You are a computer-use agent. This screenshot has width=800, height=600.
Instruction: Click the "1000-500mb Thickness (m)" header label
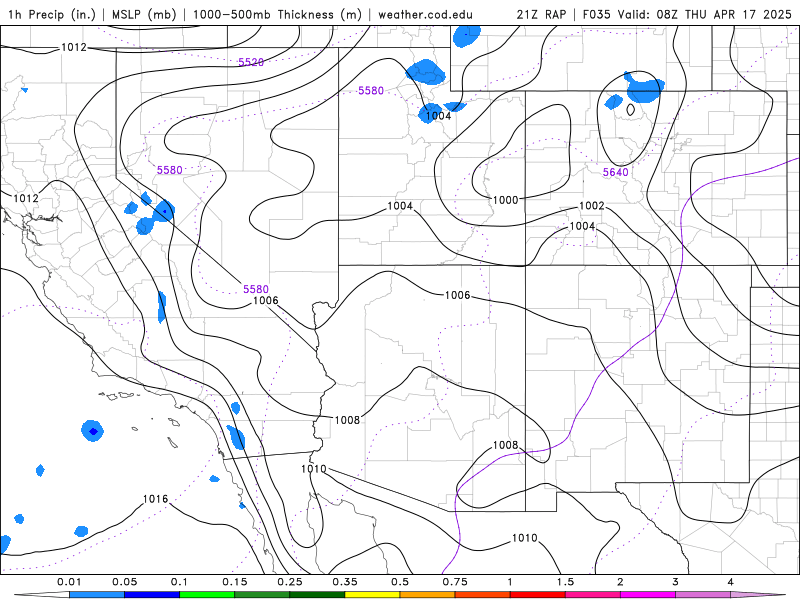click(x=277, y=14)
